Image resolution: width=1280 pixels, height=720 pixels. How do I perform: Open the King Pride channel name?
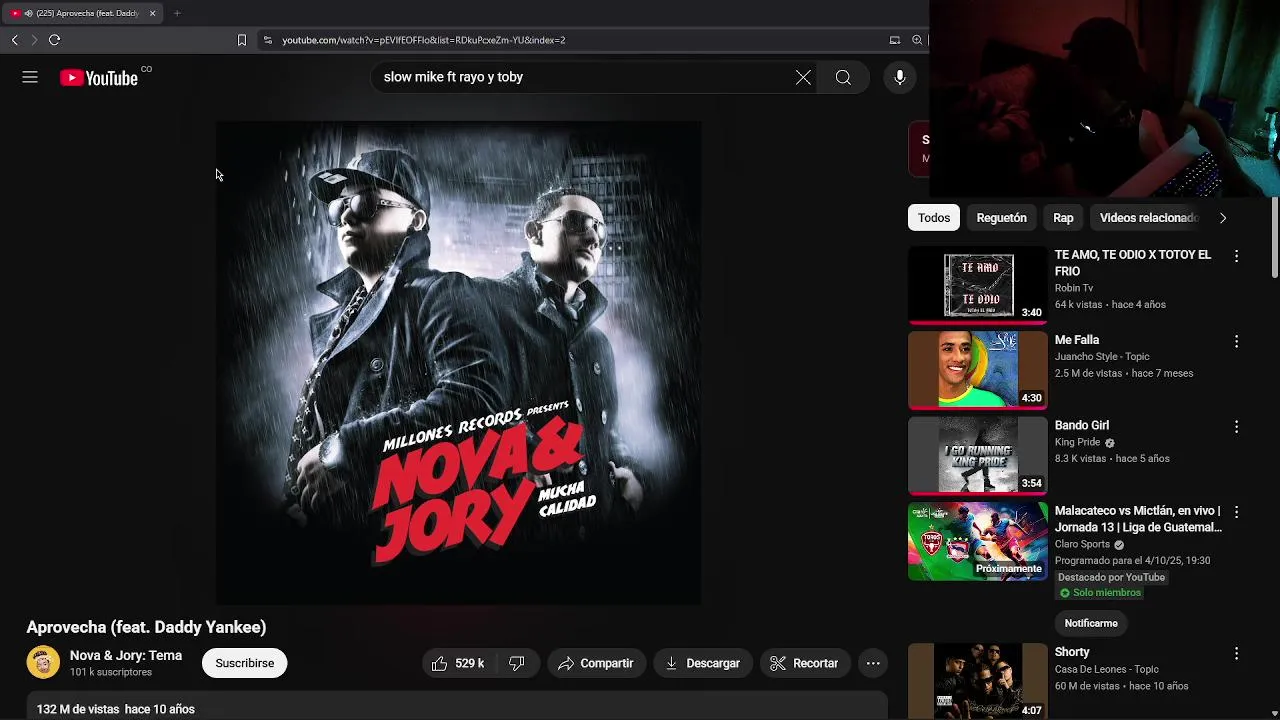[1077, 442]
